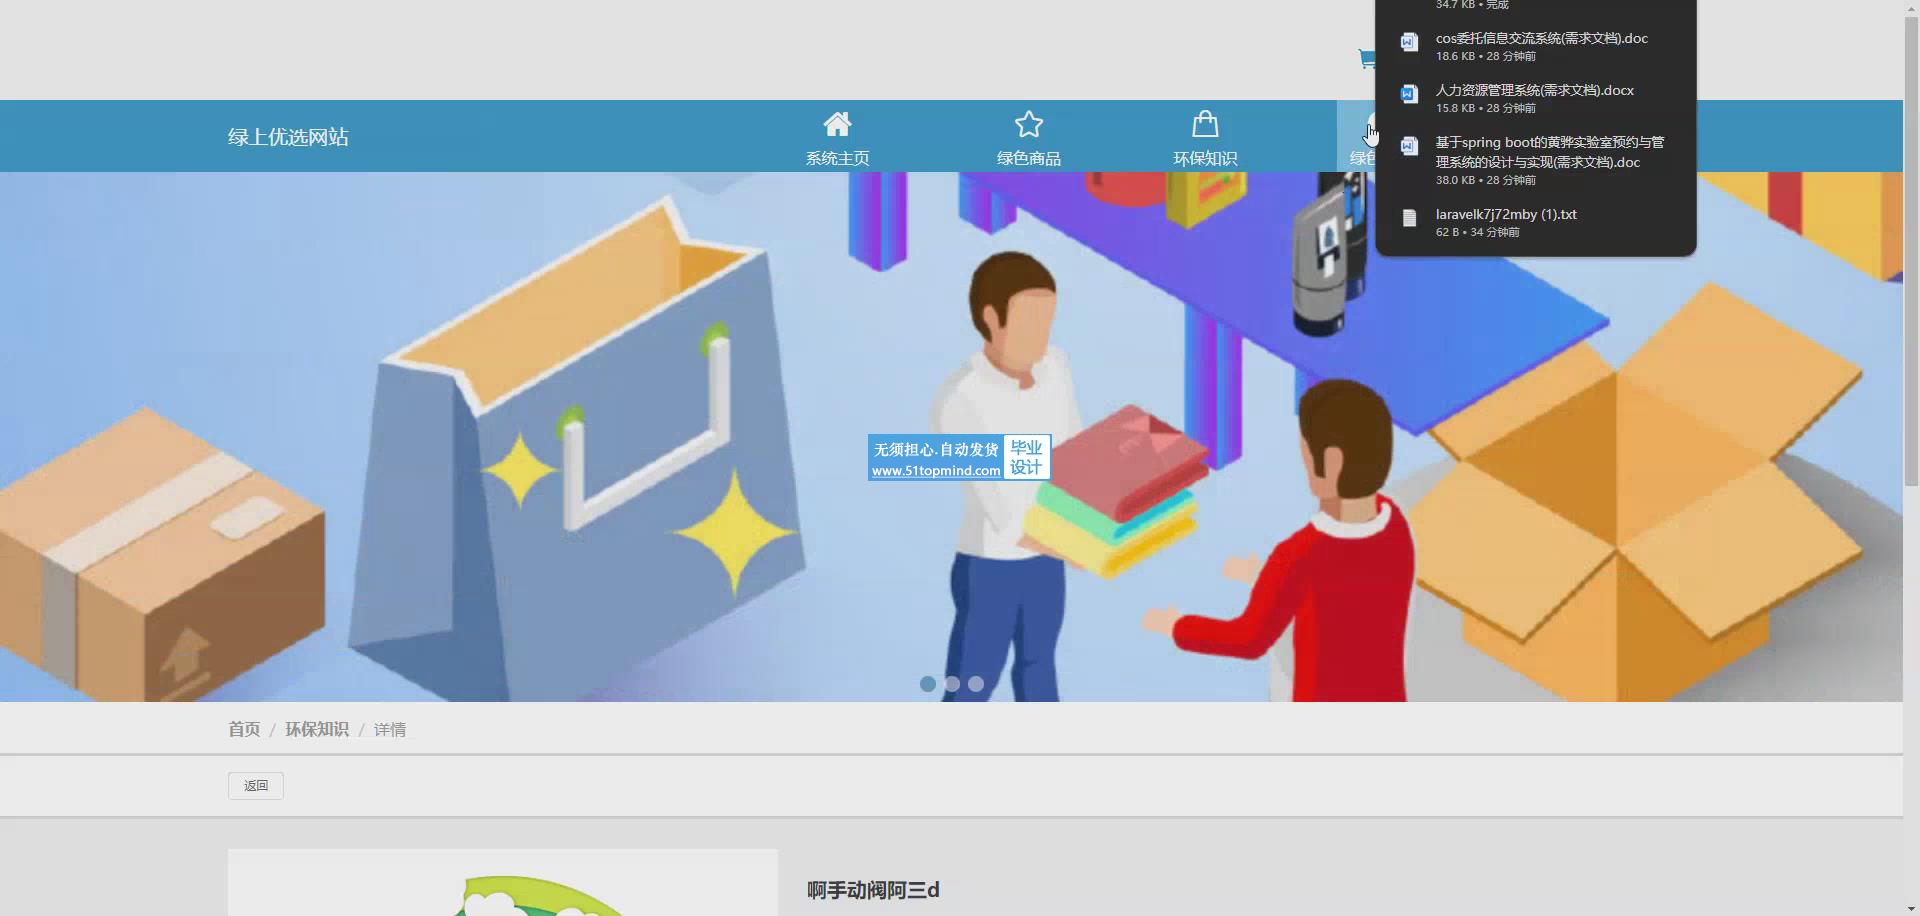Screen dimensions: 1920x916
Task: Open the shopping cart icon
Action: point(1365,59)
